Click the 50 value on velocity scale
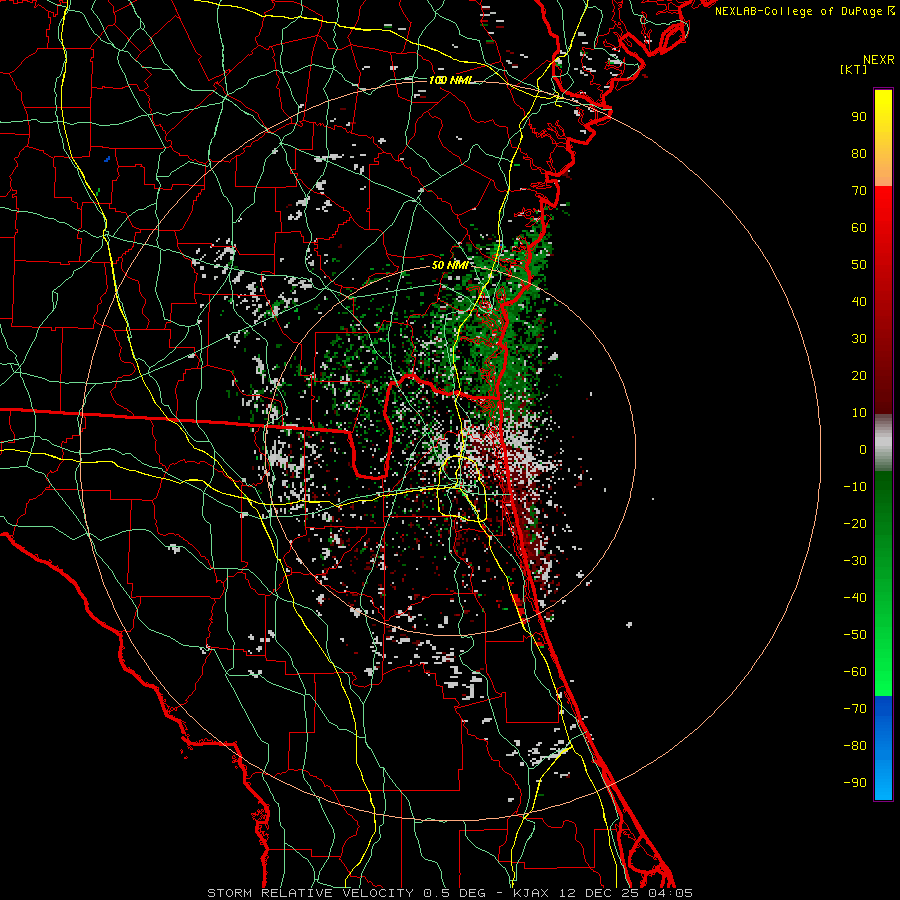 859,265
